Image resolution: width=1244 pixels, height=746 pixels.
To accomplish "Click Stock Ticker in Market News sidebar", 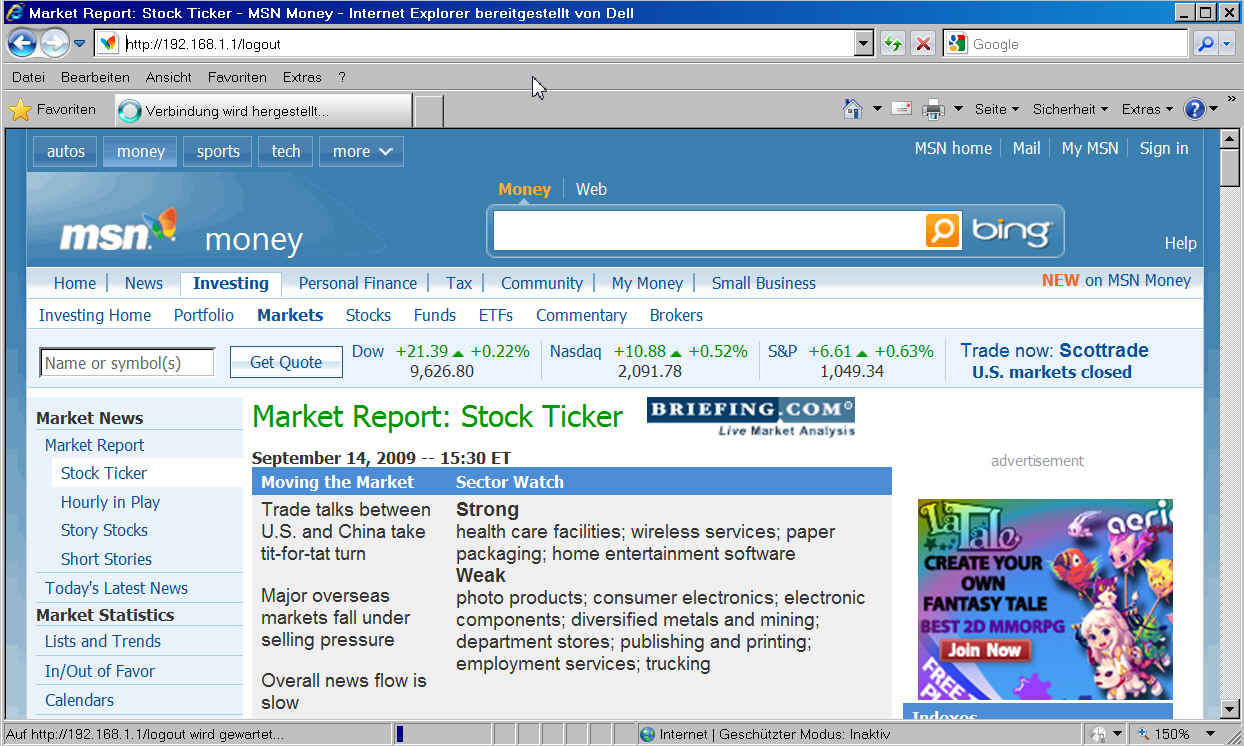I will pos(104,473).
